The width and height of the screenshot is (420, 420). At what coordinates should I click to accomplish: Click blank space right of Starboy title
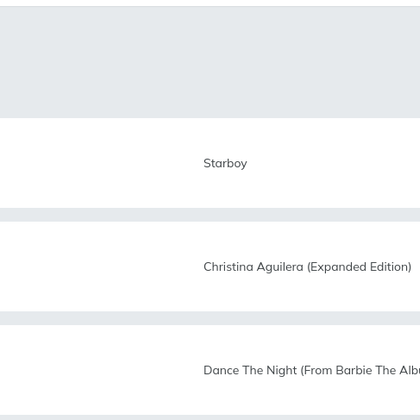pos(333,163)
